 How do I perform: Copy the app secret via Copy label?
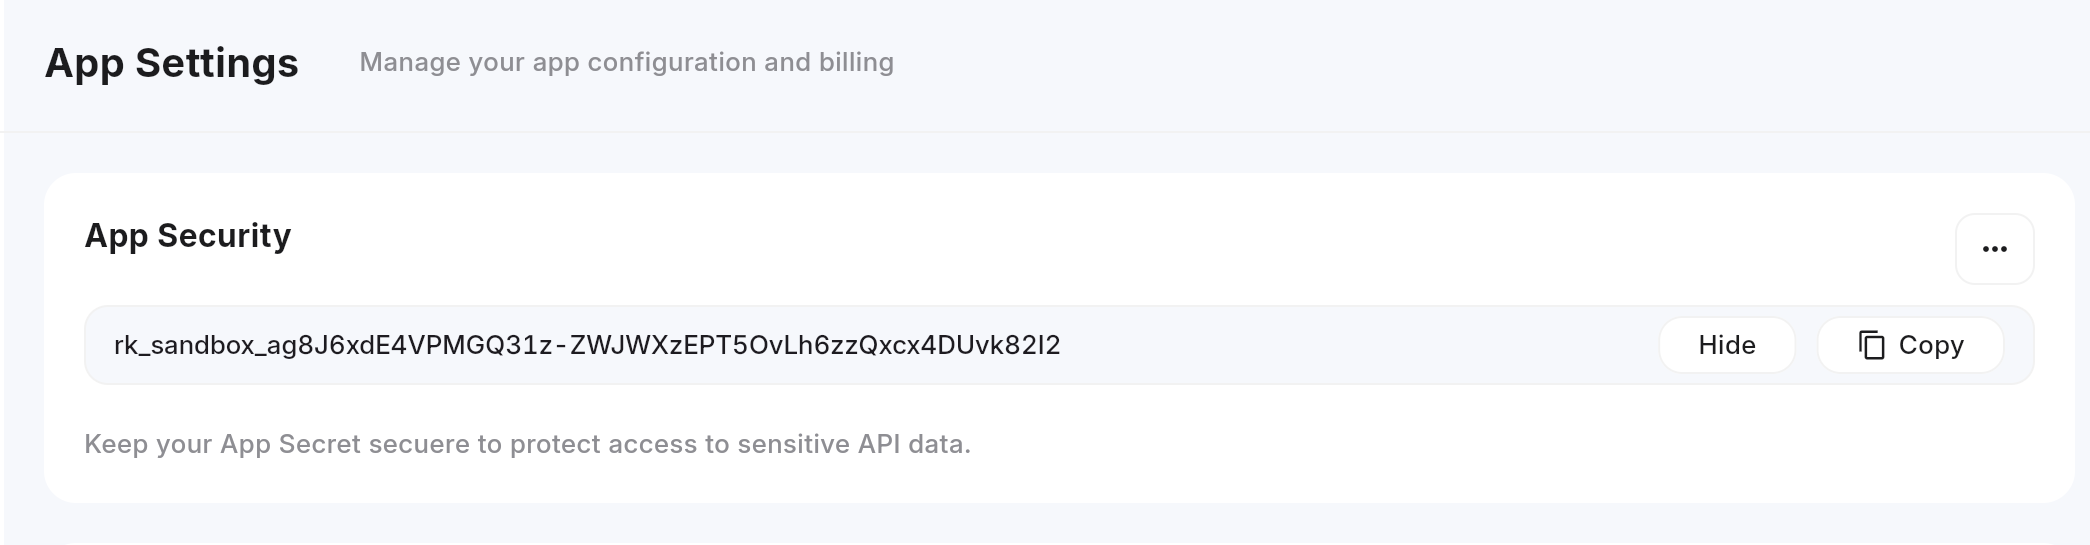(1931, 345)
